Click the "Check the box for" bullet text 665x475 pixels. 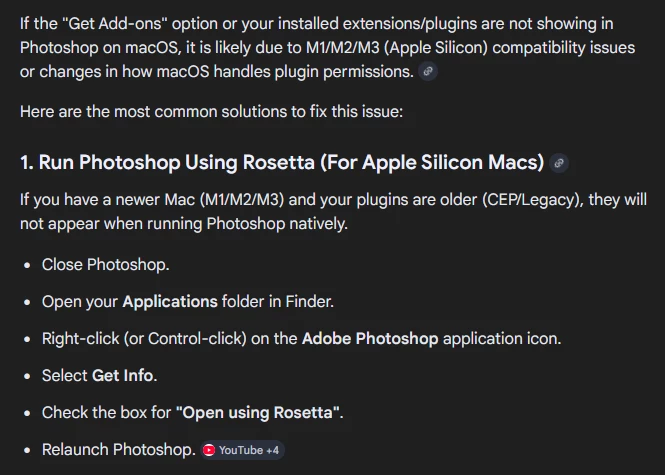(106, 412)
